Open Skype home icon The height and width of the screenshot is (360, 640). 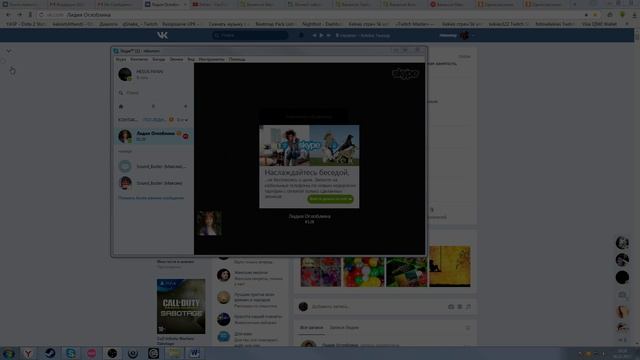coord(121,107)
